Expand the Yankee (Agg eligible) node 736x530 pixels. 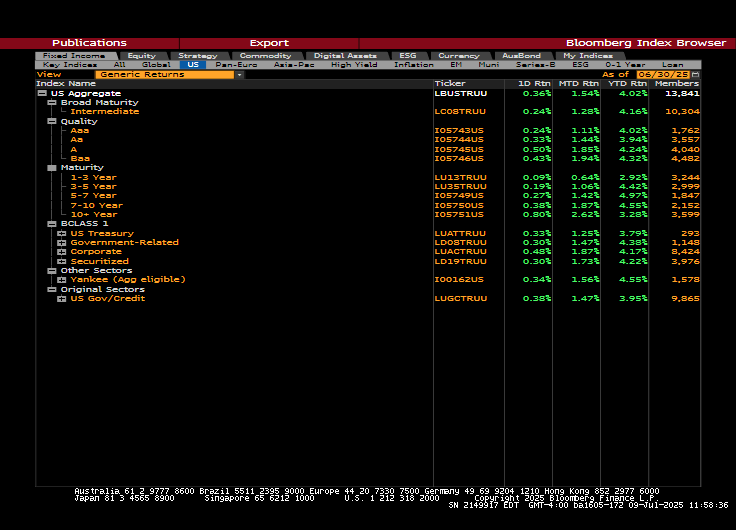tap(61, 280)
